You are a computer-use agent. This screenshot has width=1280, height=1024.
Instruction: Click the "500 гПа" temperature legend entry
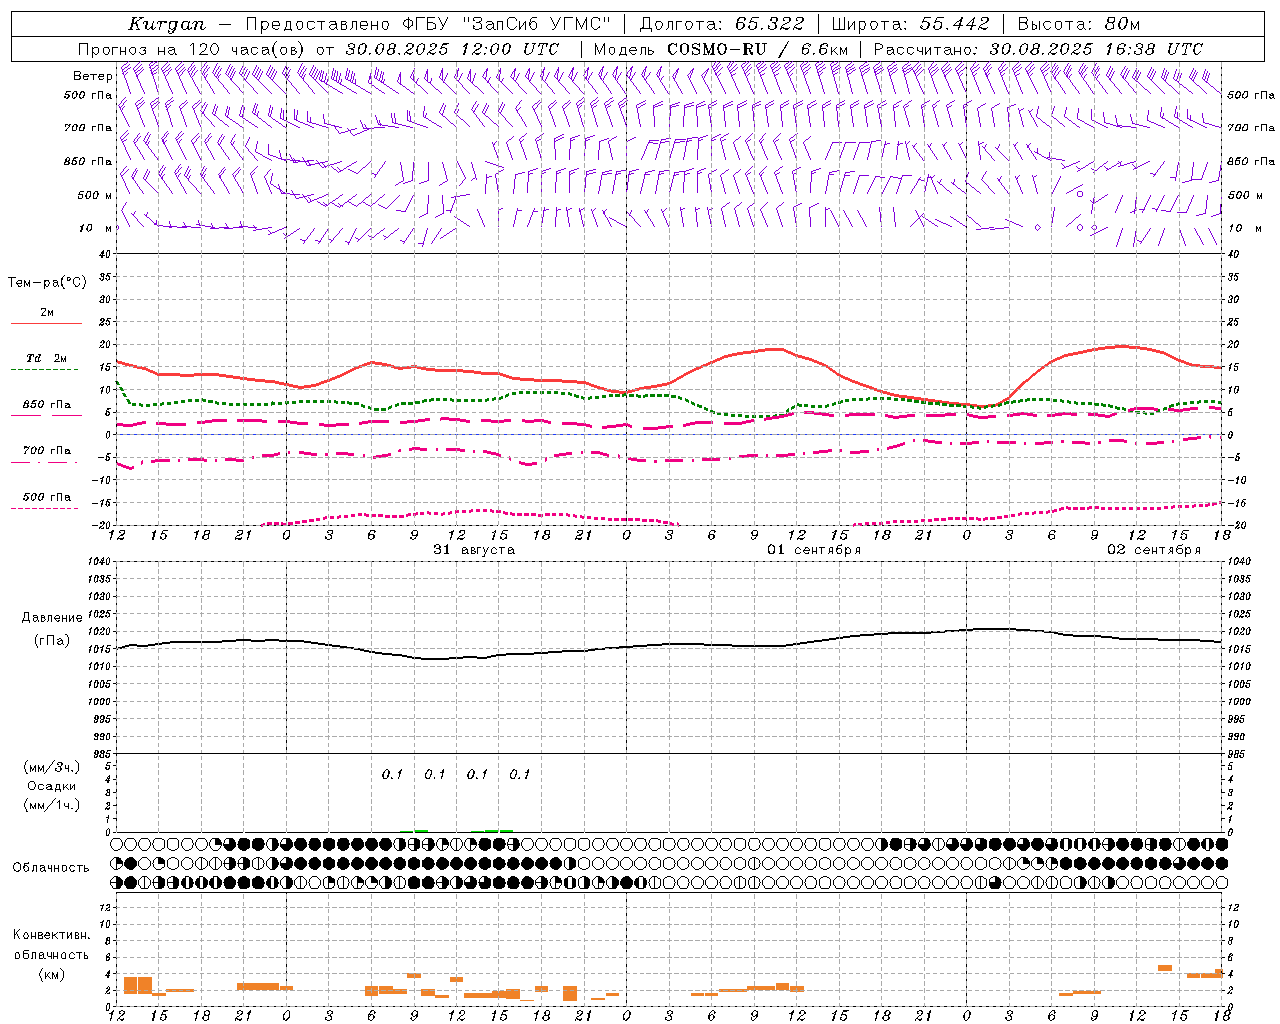pyautogui.click(x=47, y=497)
